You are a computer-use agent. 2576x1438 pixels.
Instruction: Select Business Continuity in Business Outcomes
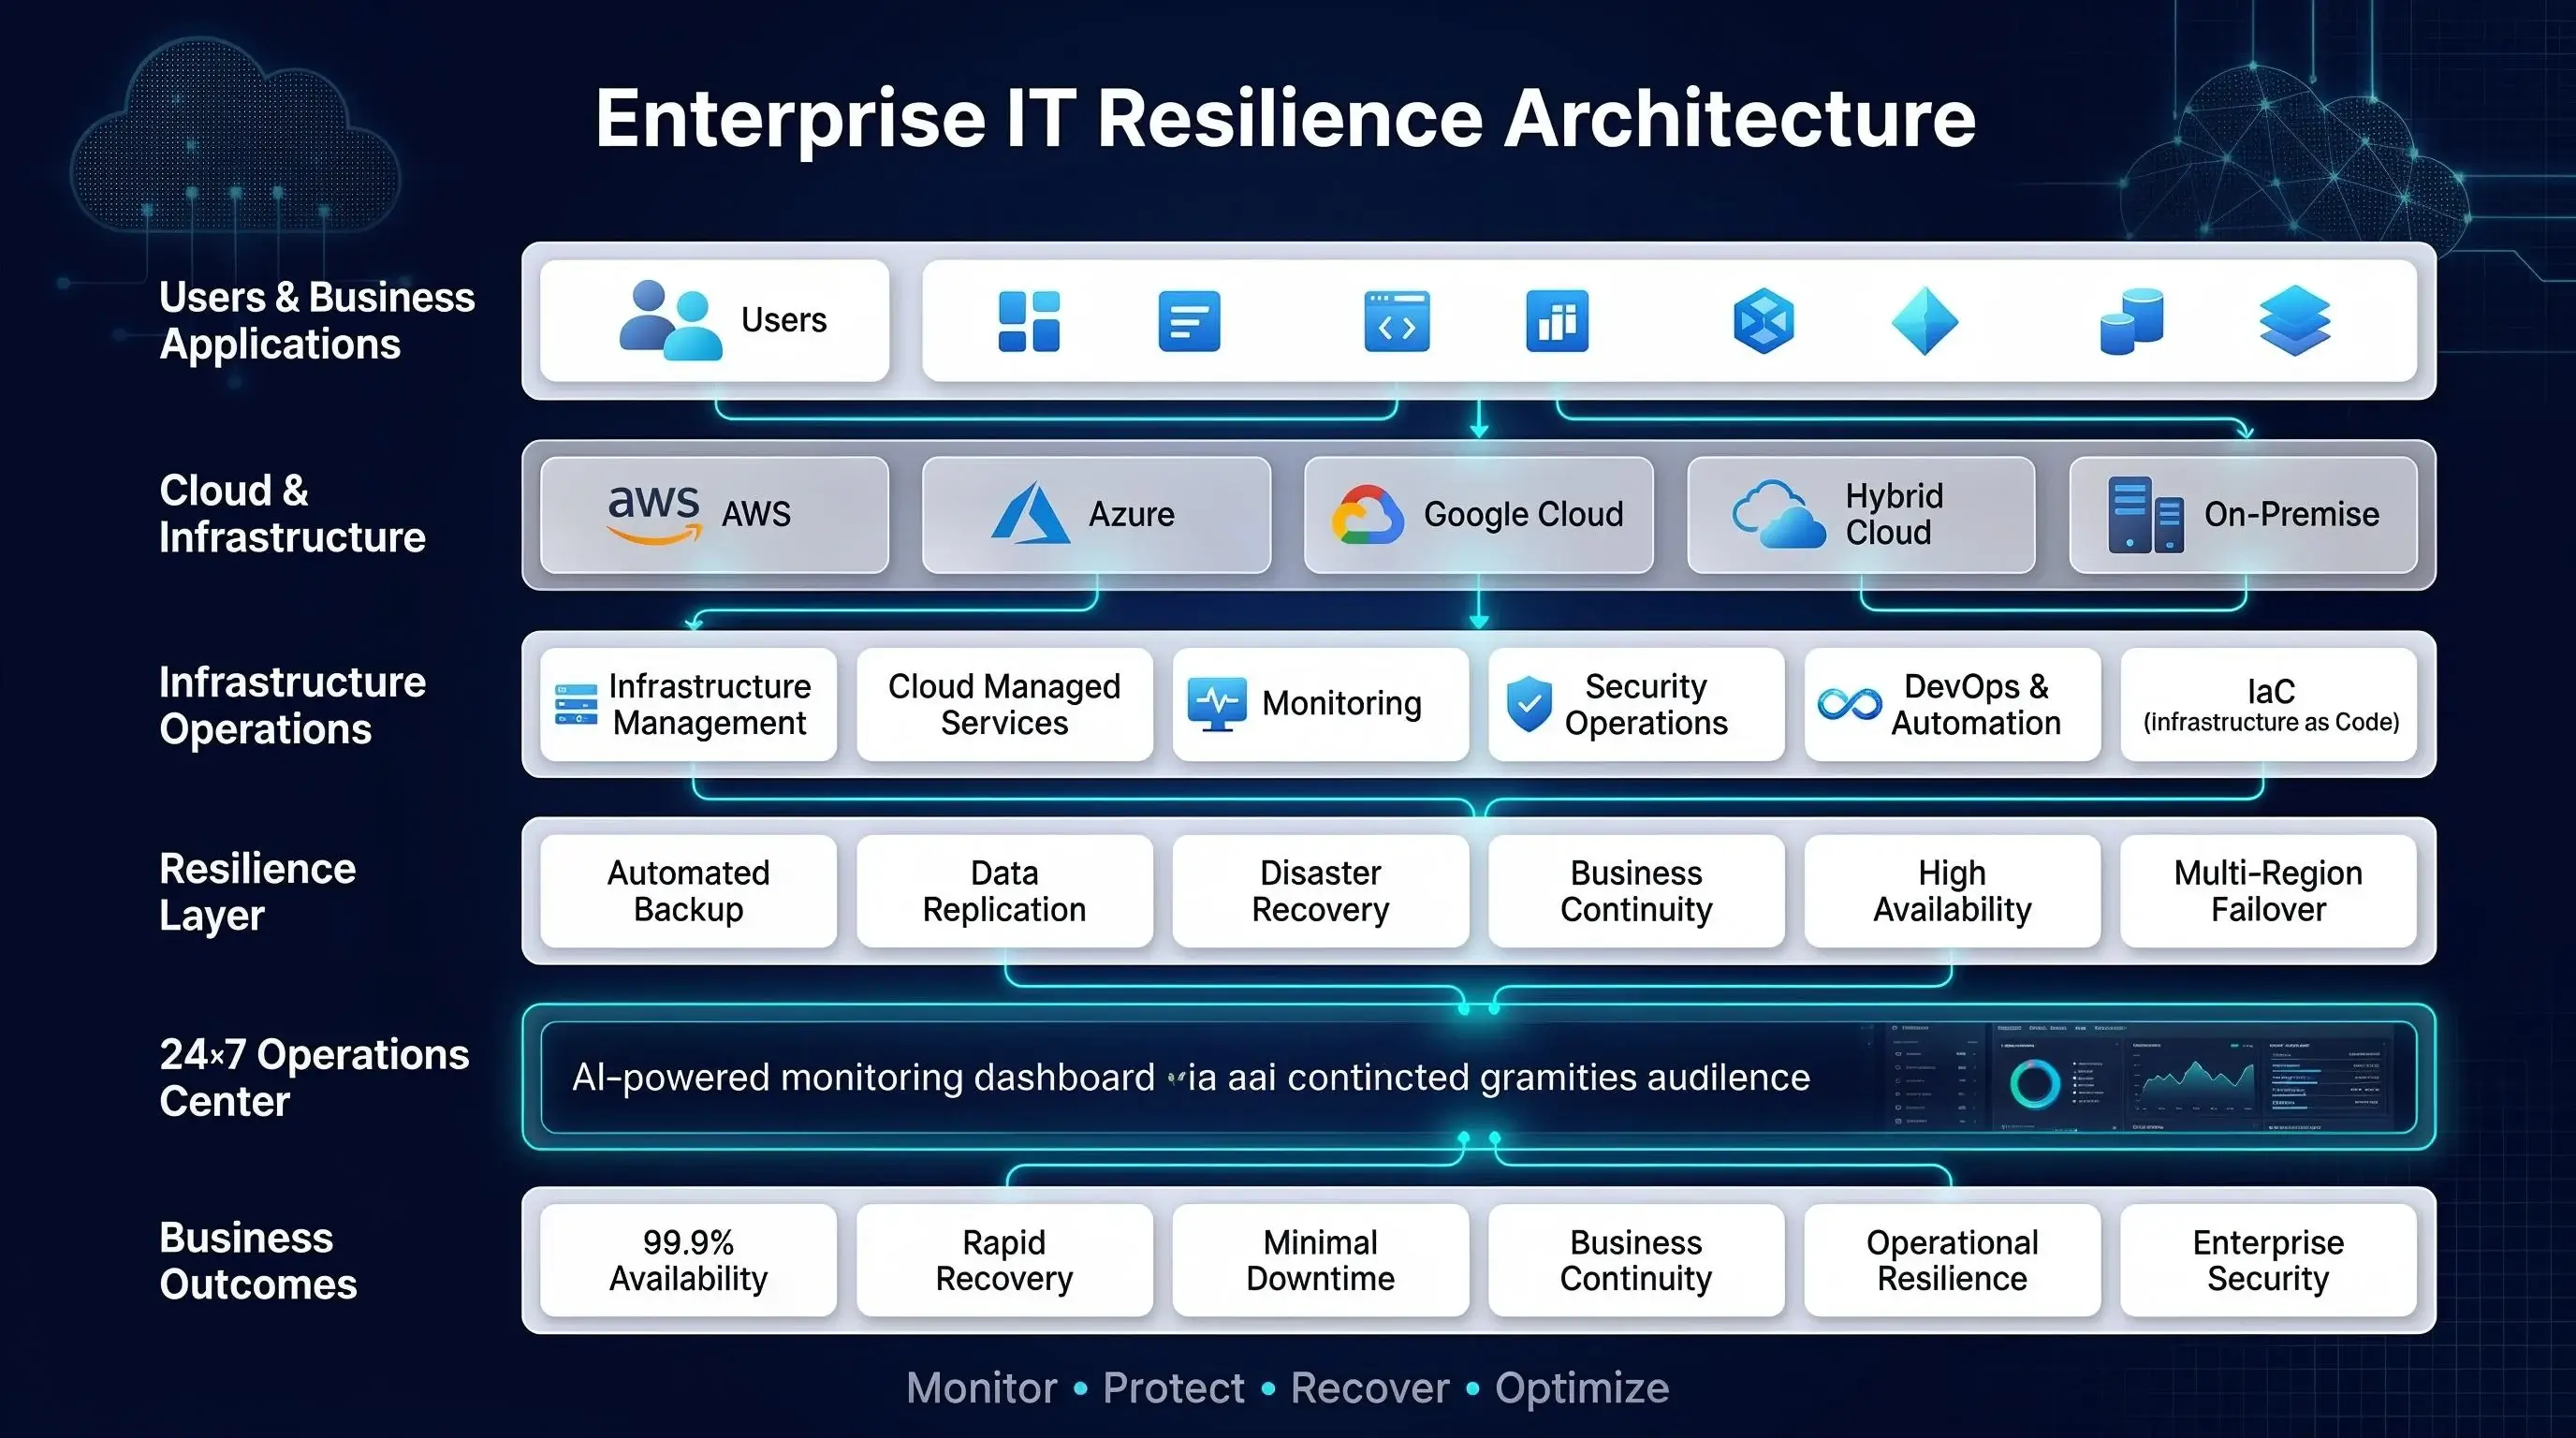tap(1636, 1260)
